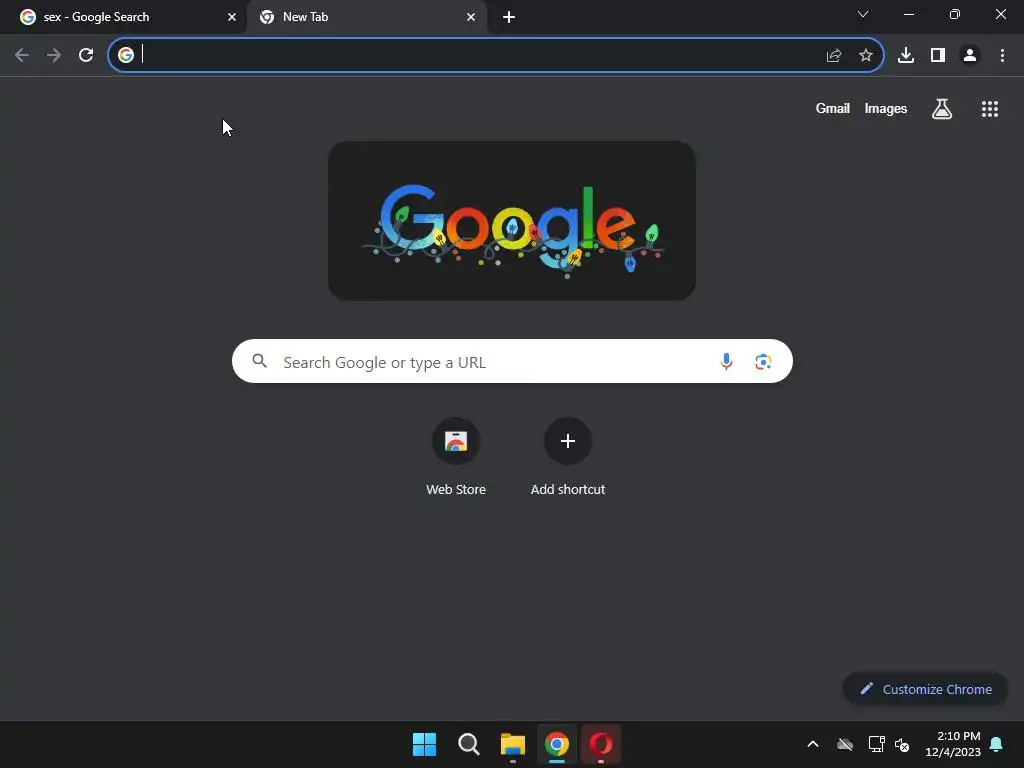Open Chrome three-dot menu

pyautogui.click(x=1002, y=56)
